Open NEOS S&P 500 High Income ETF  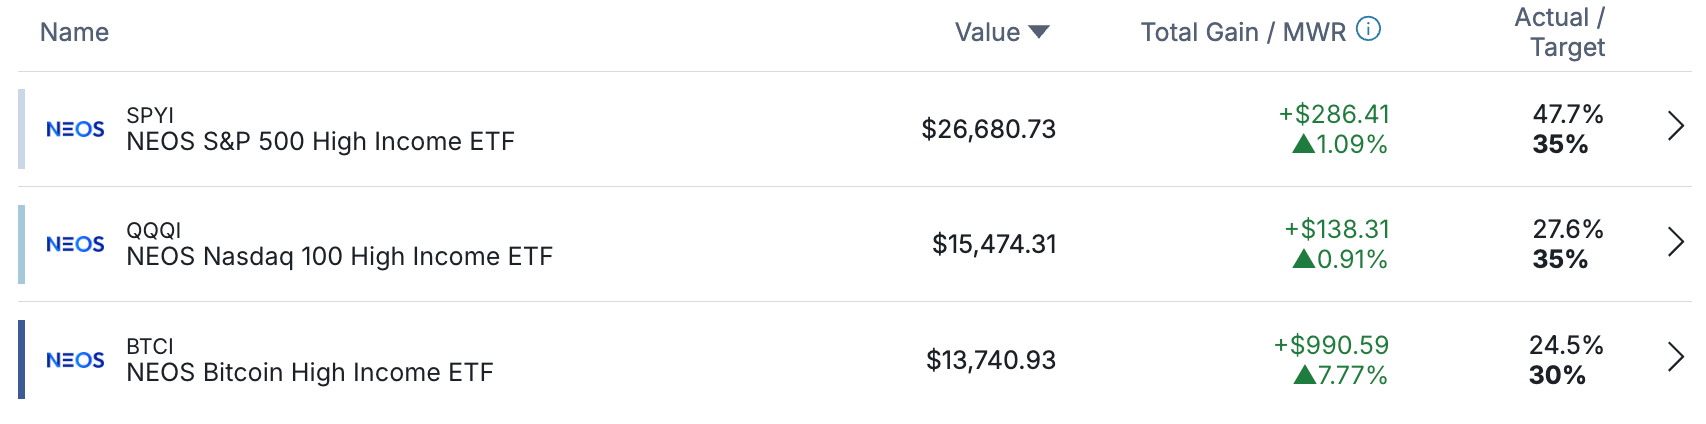(x=320, y=141)
